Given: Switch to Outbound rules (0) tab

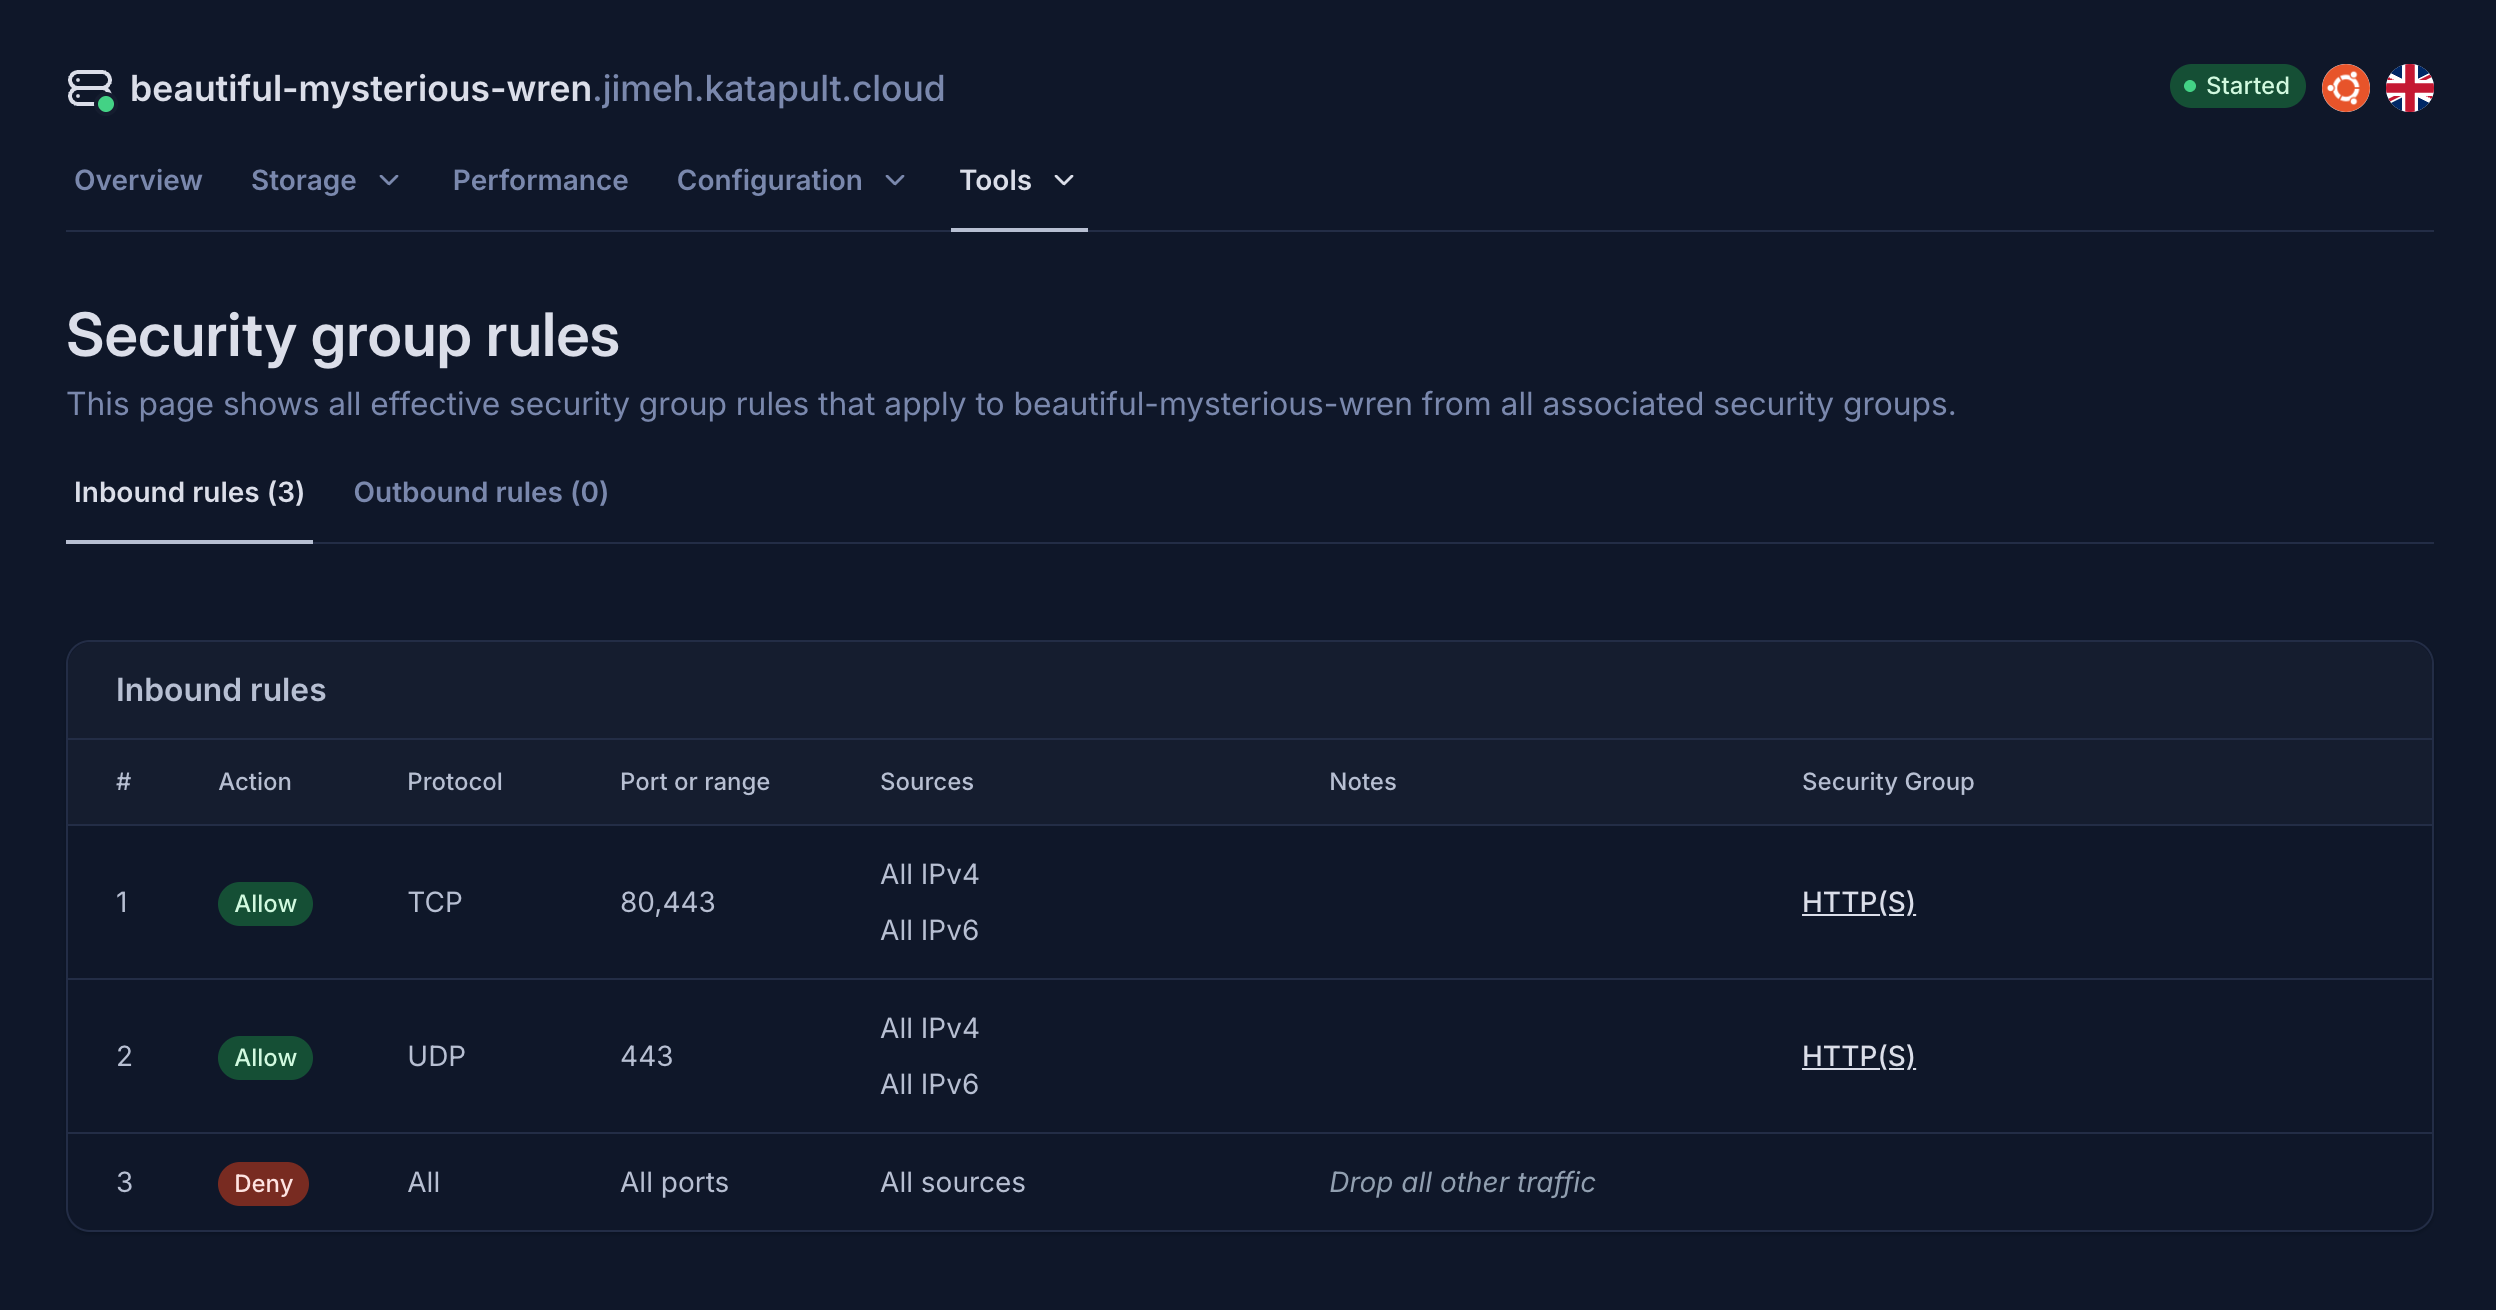Looking at the screenshot, I should 481,492.
